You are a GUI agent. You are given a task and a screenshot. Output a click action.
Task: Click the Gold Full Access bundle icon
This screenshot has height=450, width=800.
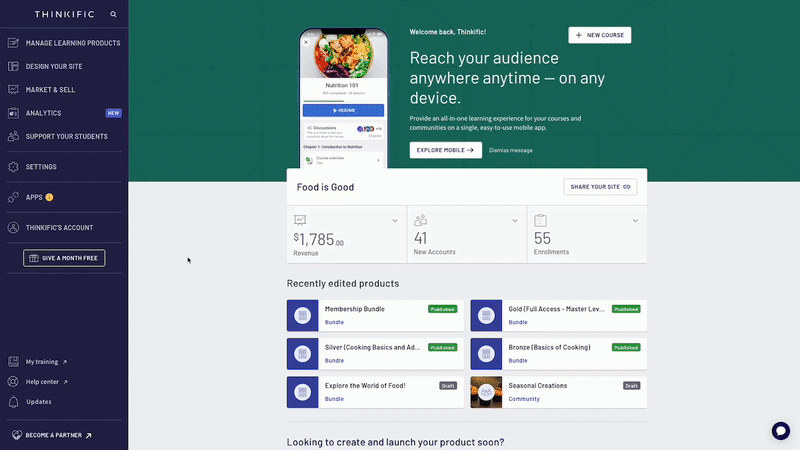pos(486,315)
